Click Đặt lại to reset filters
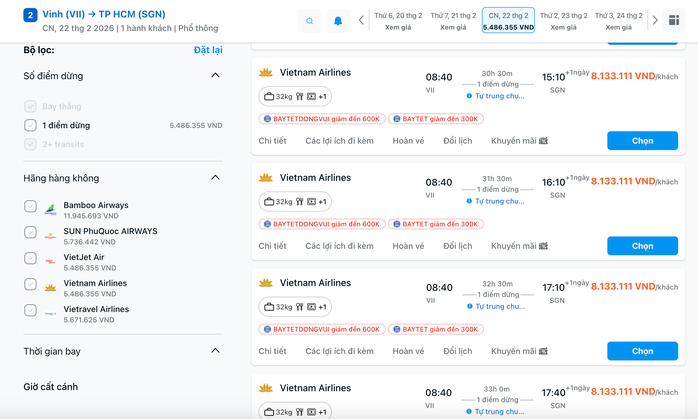The height and width of the screenshot is (419, 698). [x=207, y=49]
